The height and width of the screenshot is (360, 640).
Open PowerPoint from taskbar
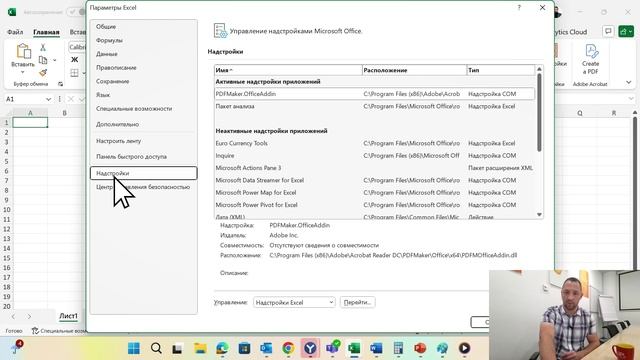[x=420, y=348]
